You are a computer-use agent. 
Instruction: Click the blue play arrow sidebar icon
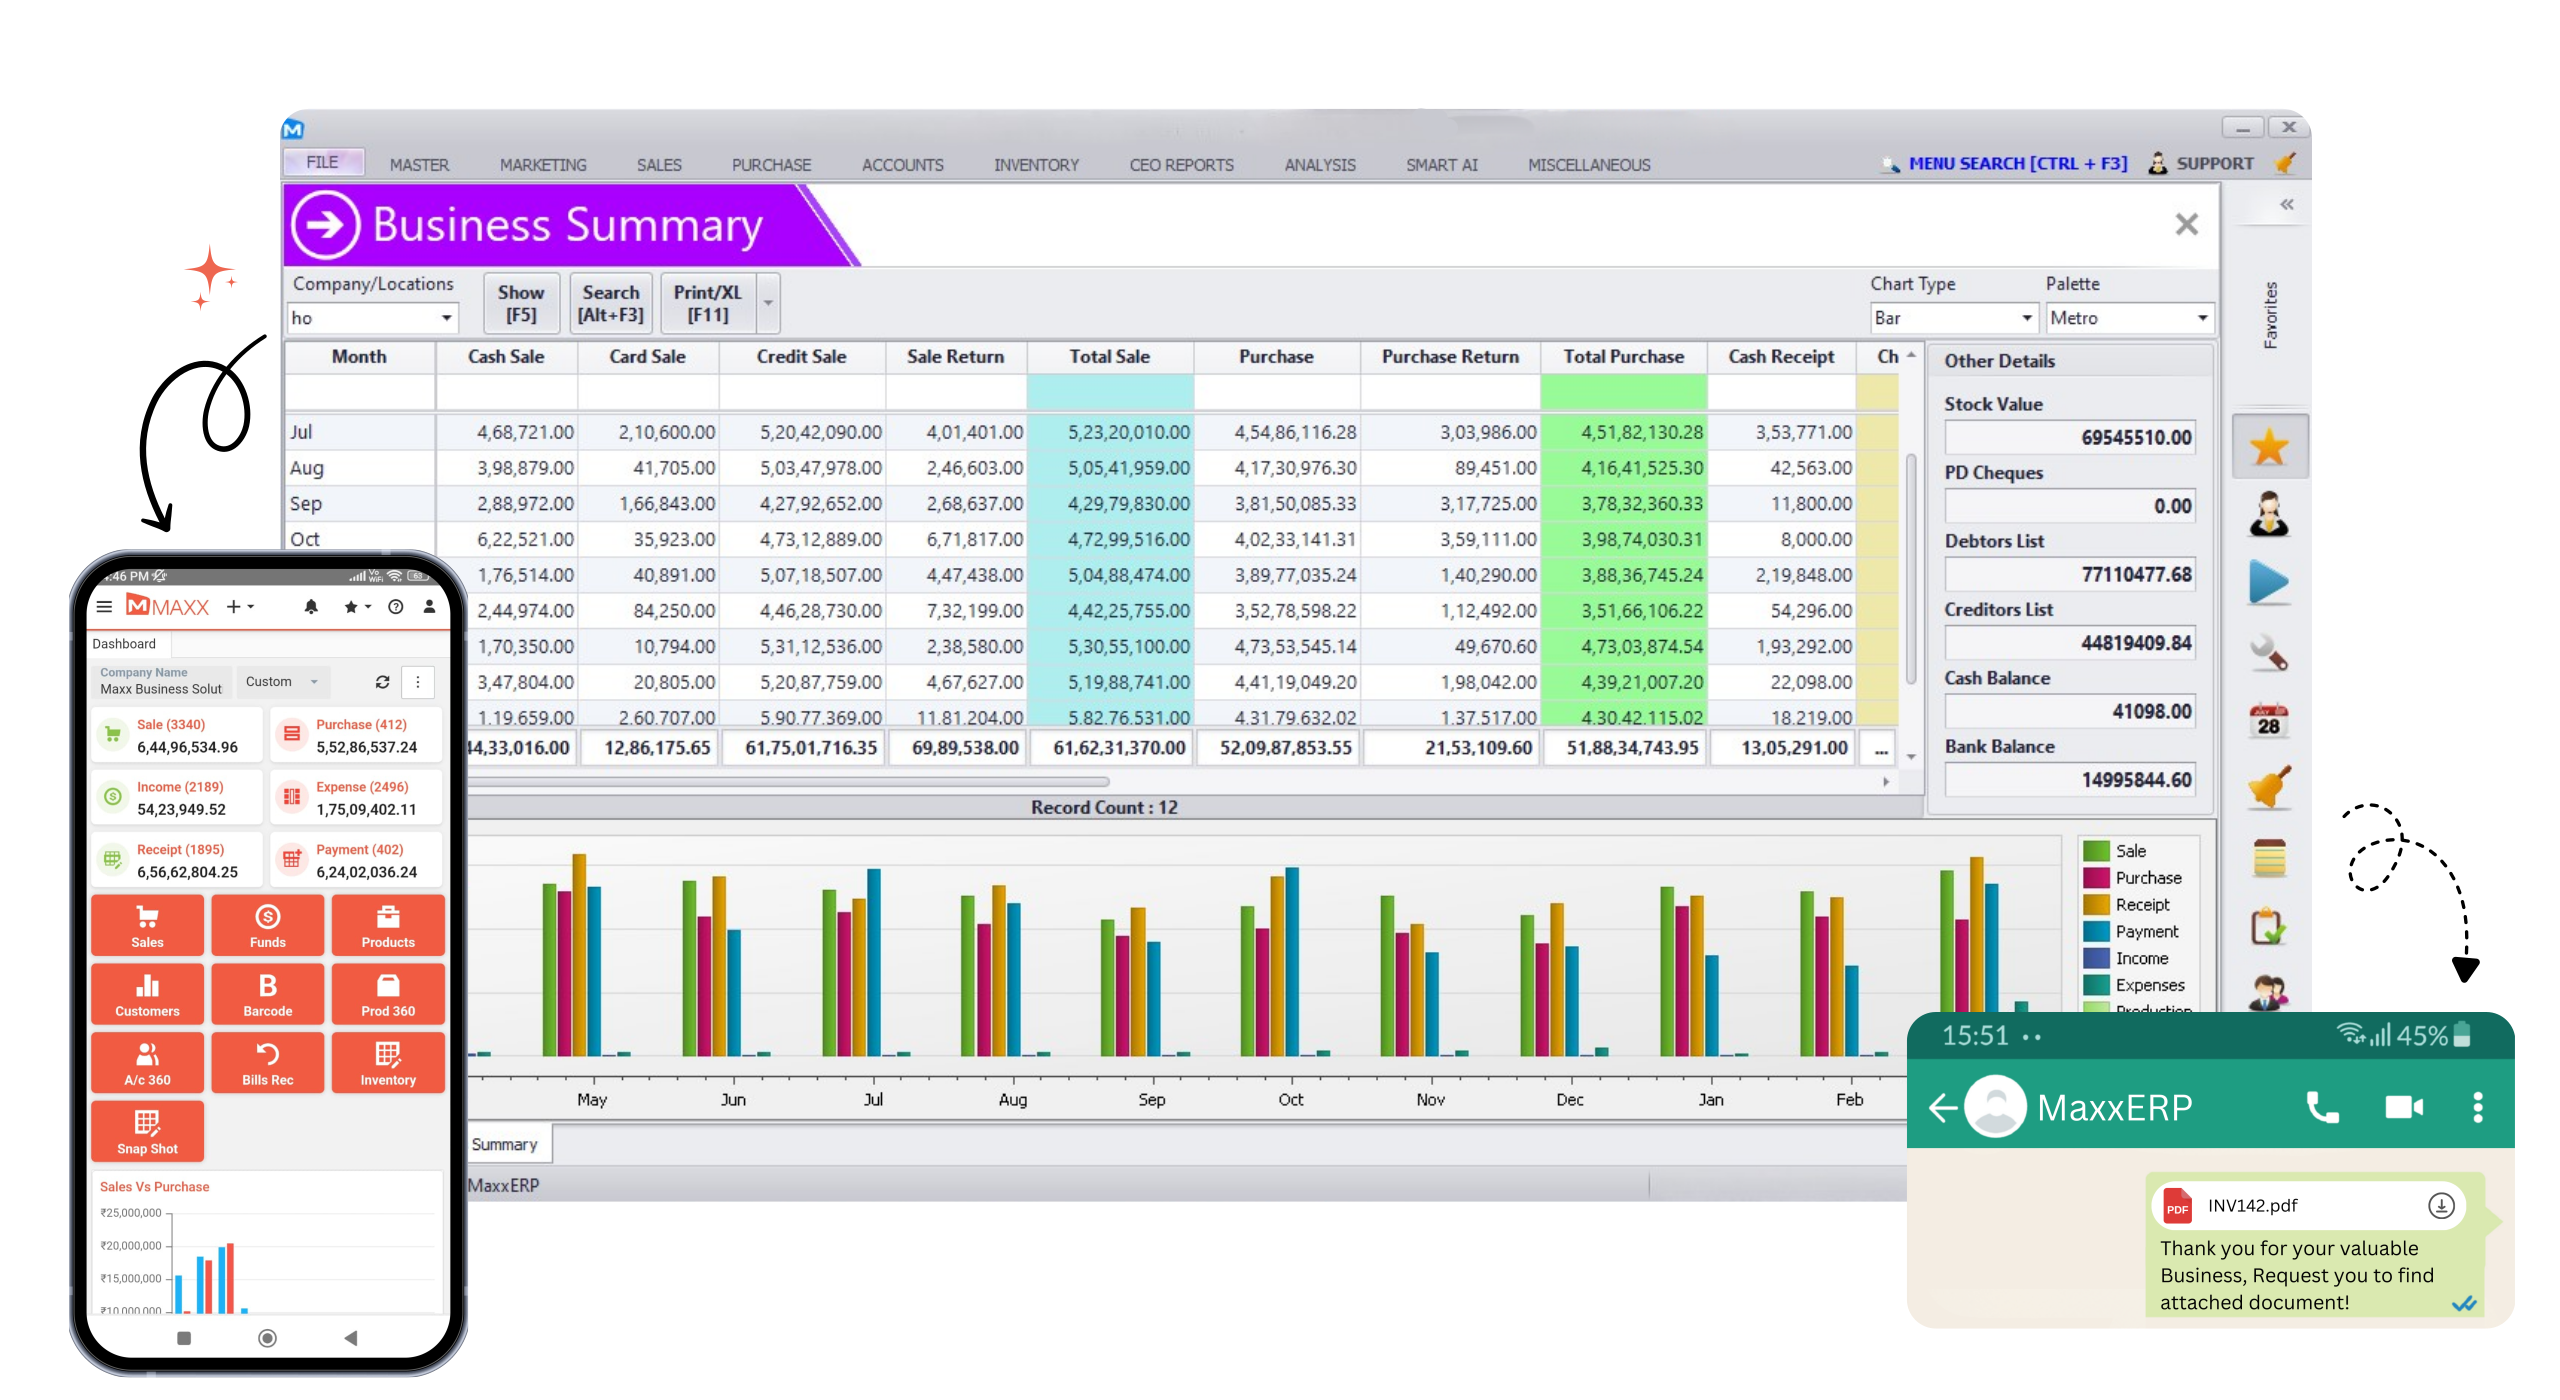pyautogui.click(x=2269, y=583)
